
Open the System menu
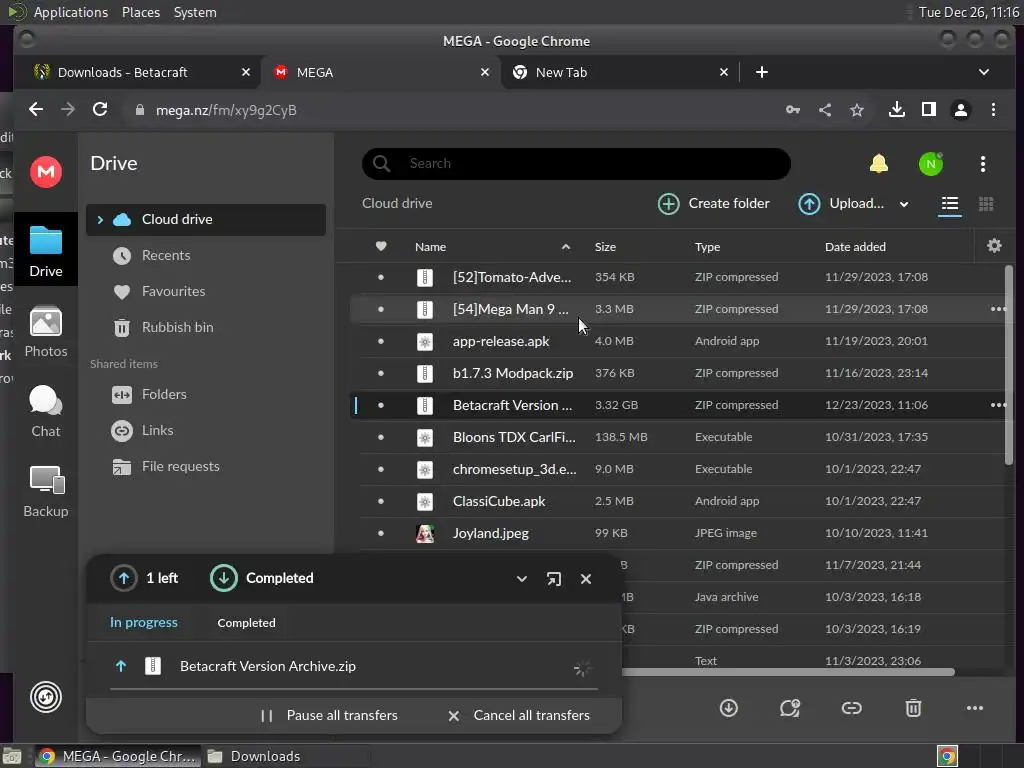[x=195, y=12]
